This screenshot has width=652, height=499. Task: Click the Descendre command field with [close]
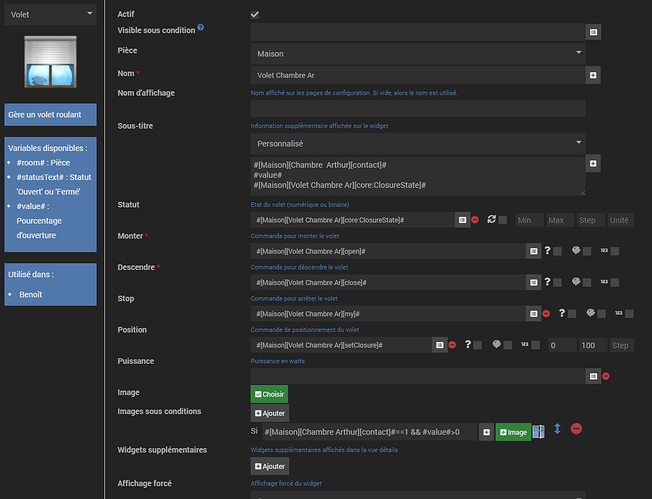[388, 282]
